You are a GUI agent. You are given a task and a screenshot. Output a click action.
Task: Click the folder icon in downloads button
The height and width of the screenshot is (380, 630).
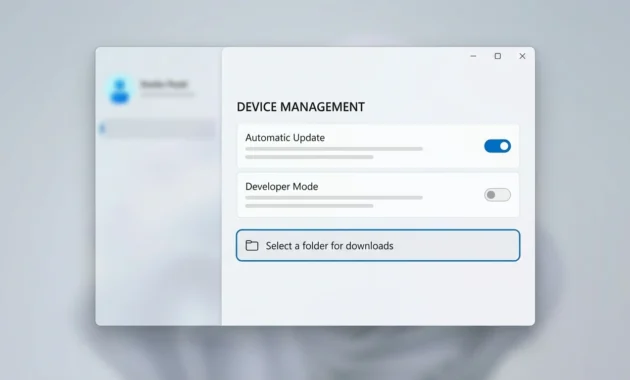point(252,245)
